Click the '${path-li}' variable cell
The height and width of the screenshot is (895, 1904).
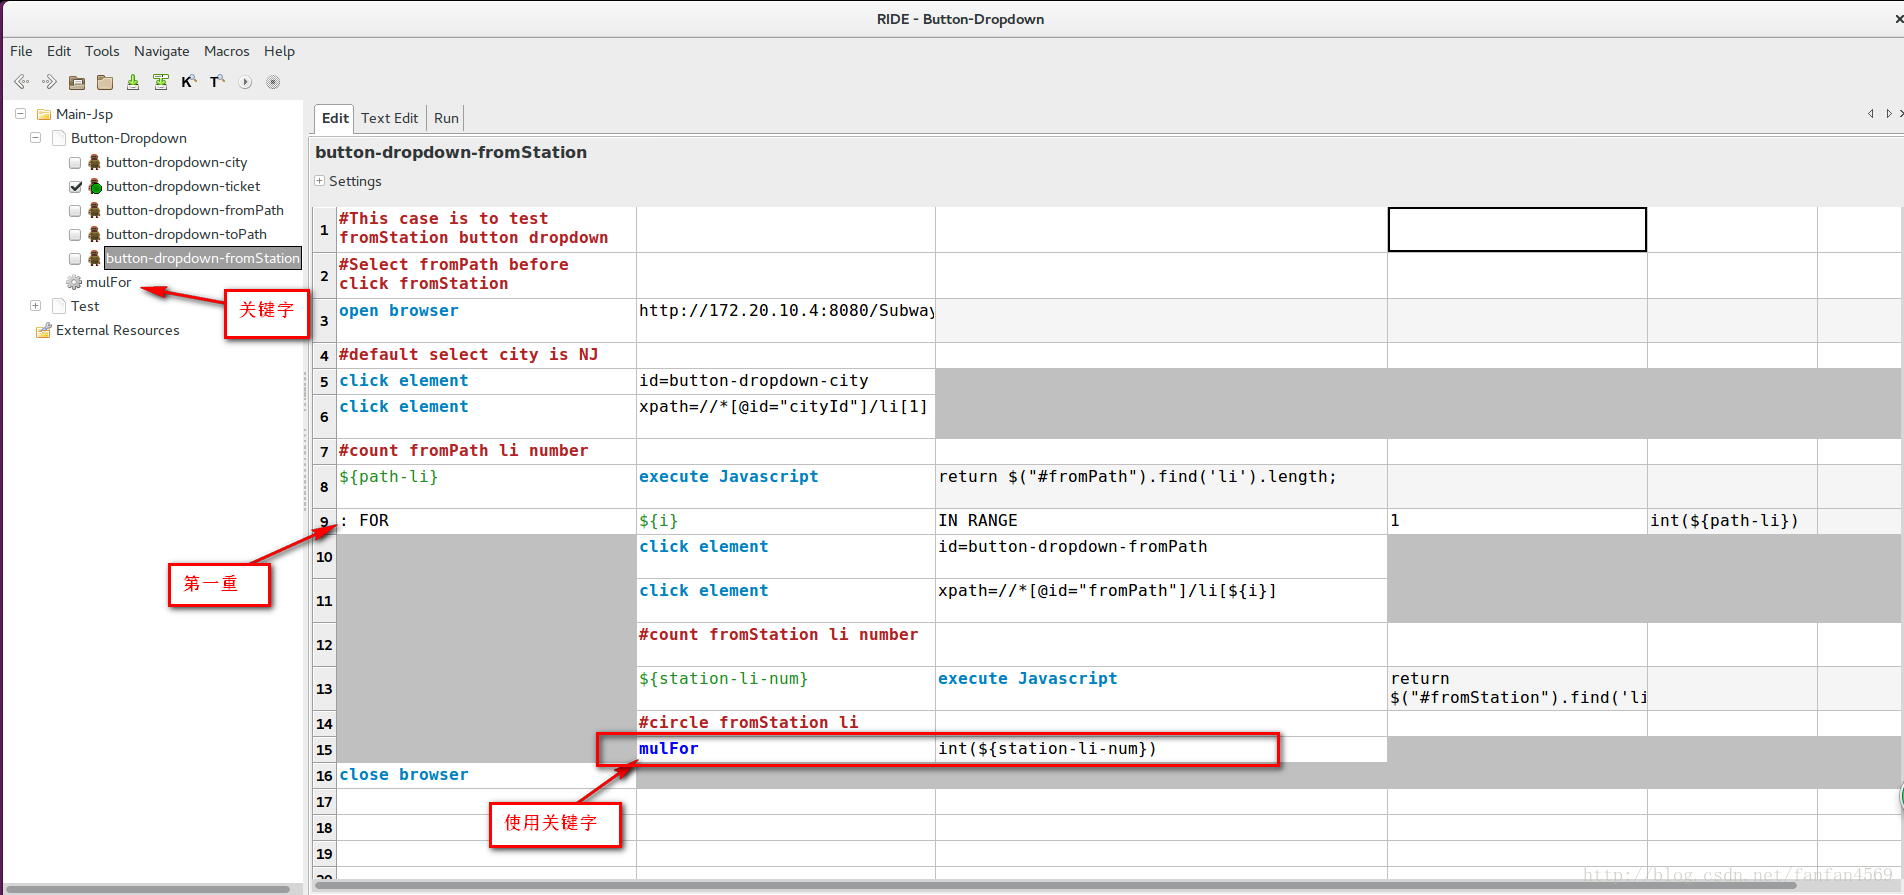coord(486,486)
